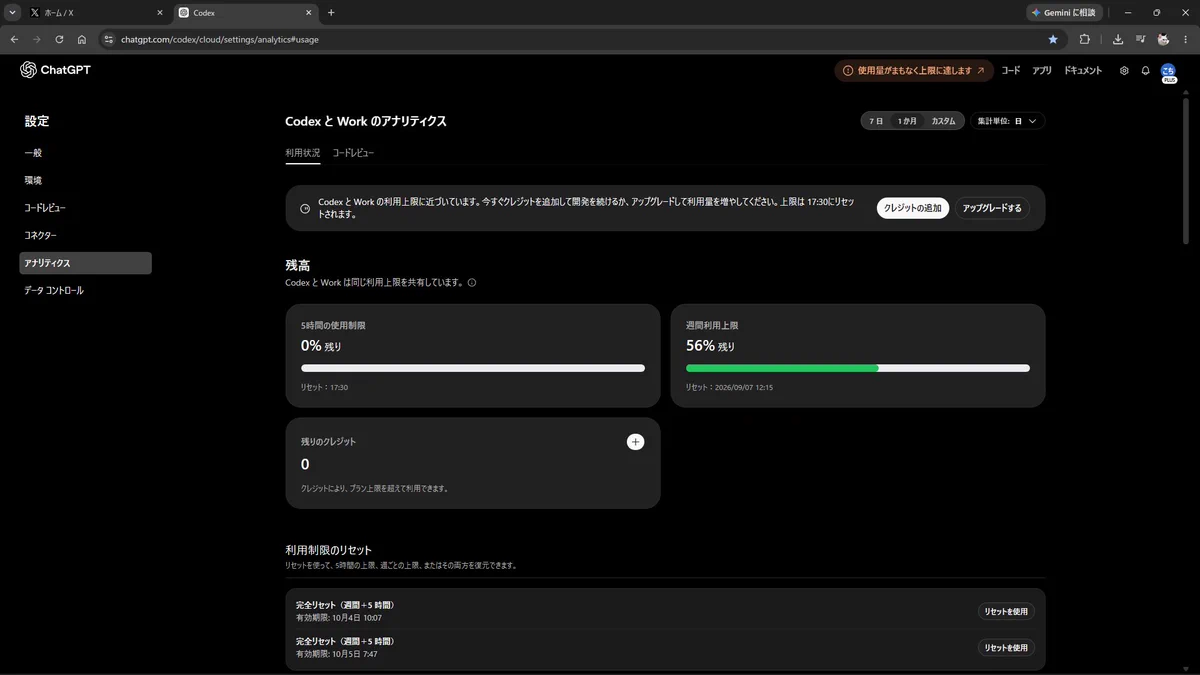View site information icon in address bar
The height and width of the screenshot is (675, 1200).
[109, 39]
